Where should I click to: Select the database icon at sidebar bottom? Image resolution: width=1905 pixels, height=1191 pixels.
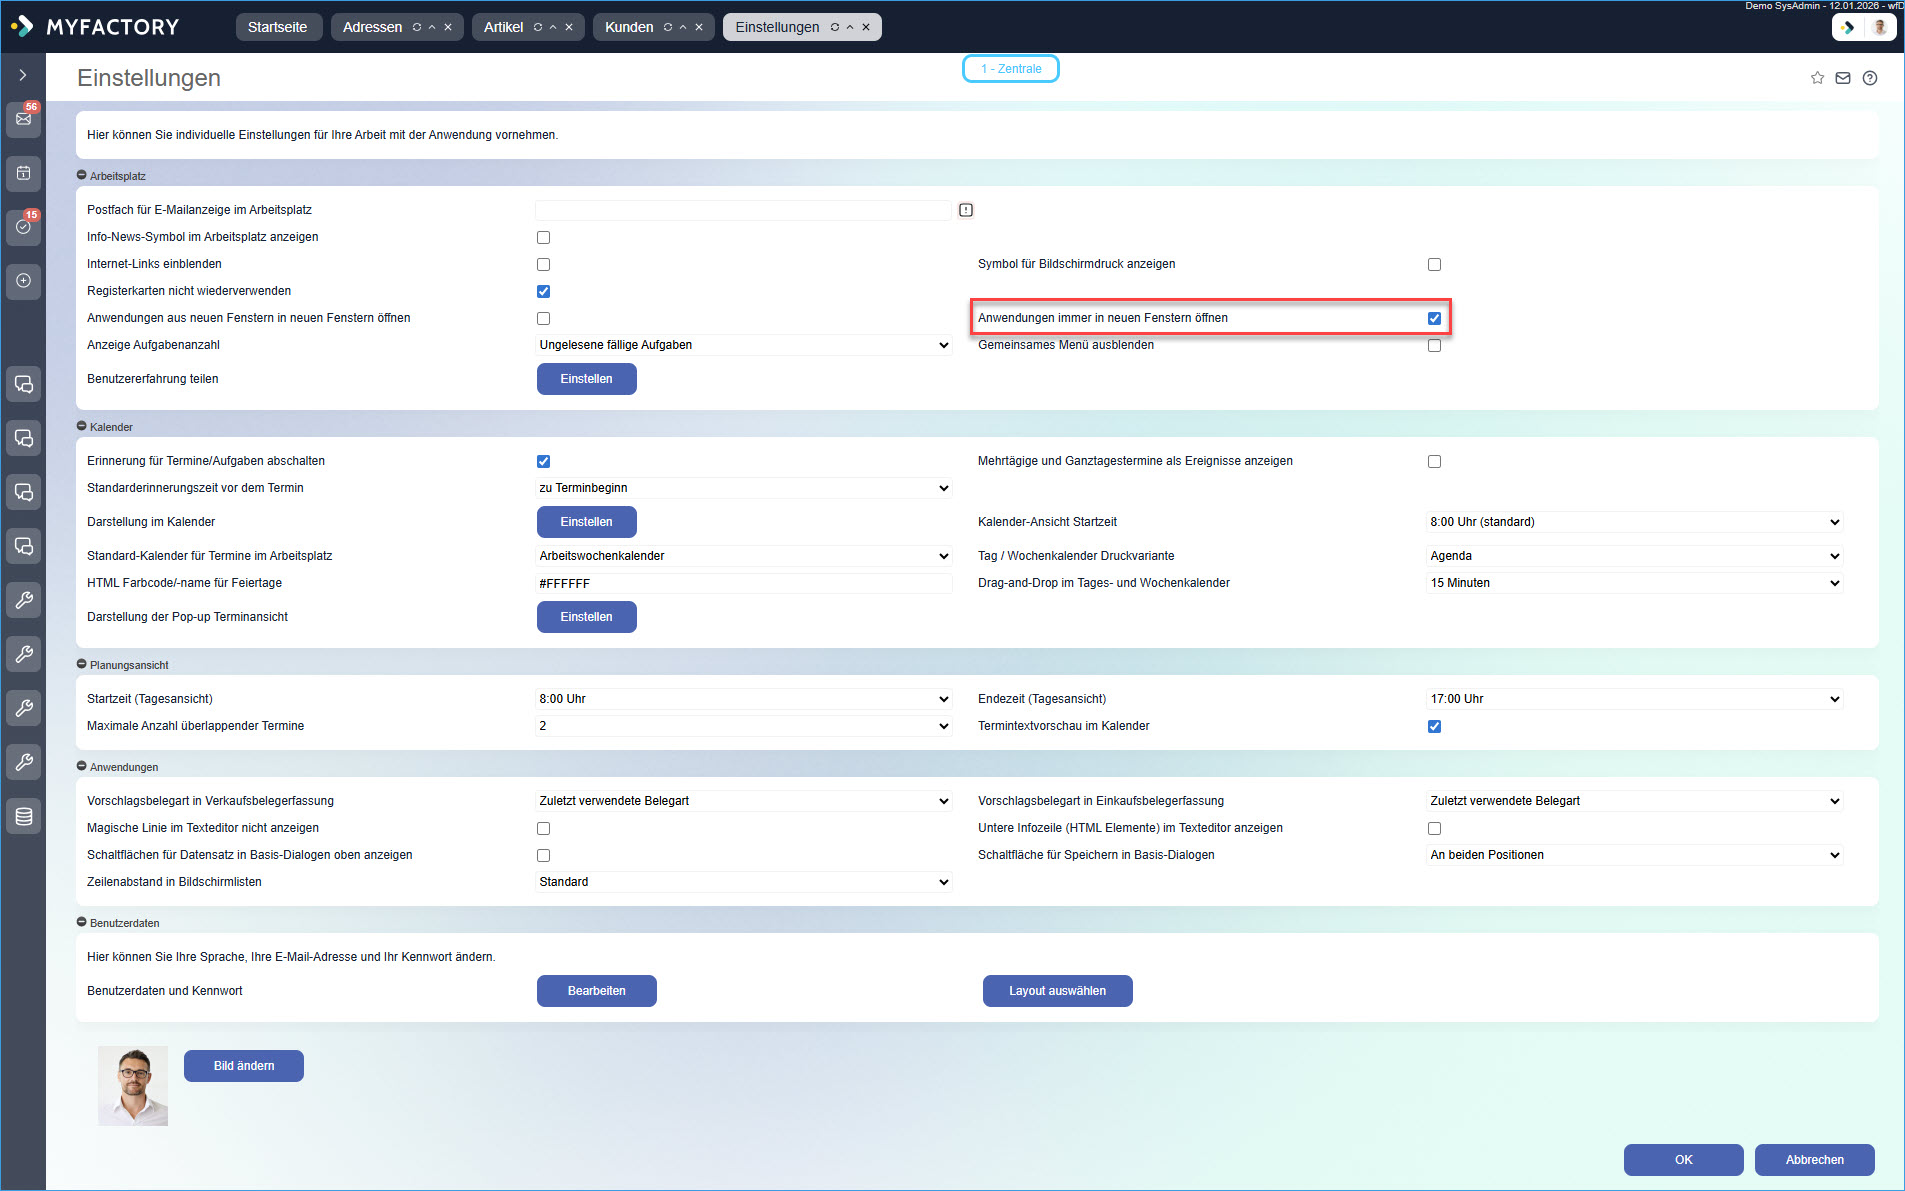23,816
